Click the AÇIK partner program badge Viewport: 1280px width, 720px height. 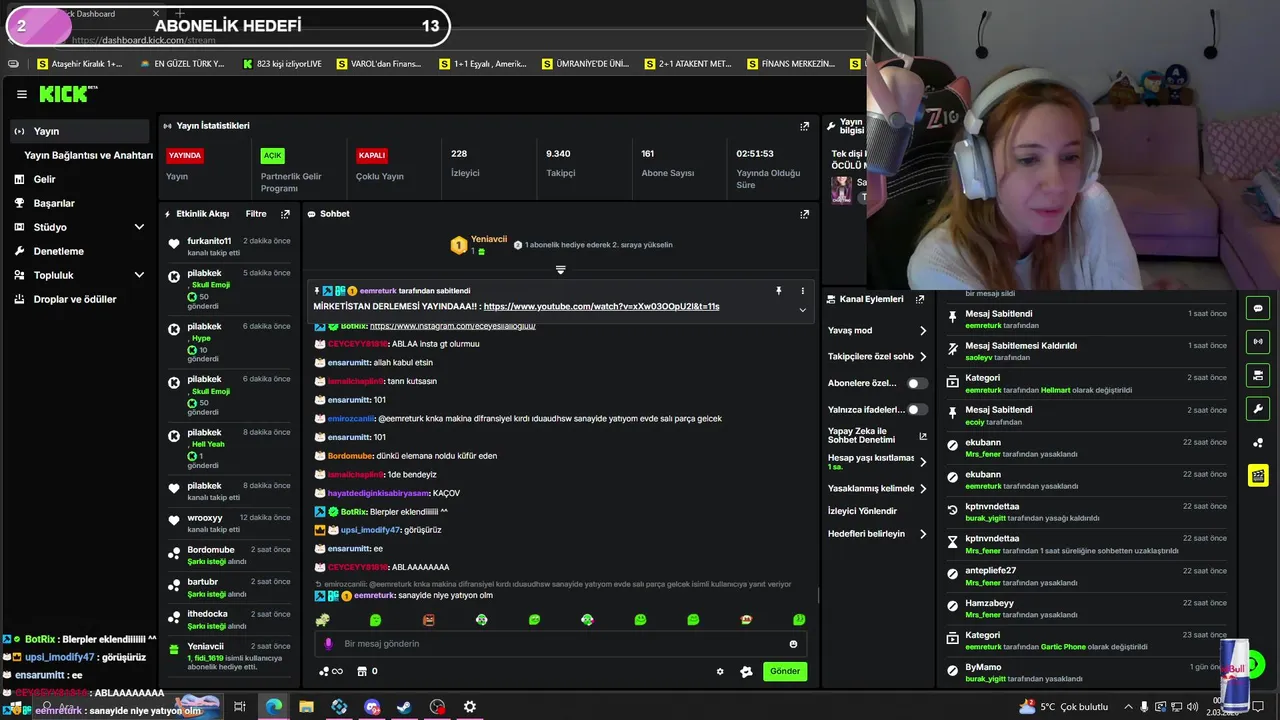pyautogui.click(x=273, y=155)
